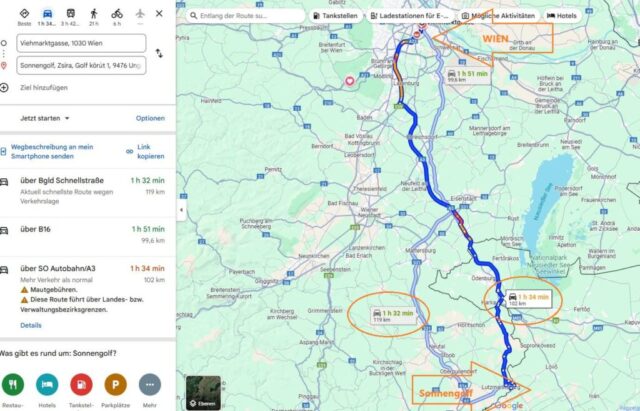Click the Viehmarktgasse starting point field
Image resolution: width=640 pixels, height=411 pixels.
(x=81, y=43)
